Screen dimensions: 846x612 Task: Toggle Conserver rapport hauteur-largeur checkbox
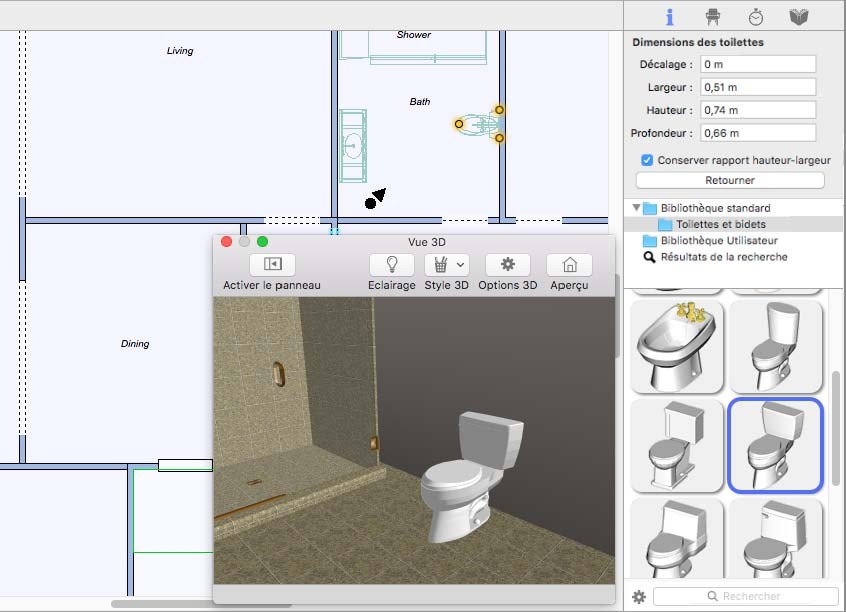(x=647, y=160)
